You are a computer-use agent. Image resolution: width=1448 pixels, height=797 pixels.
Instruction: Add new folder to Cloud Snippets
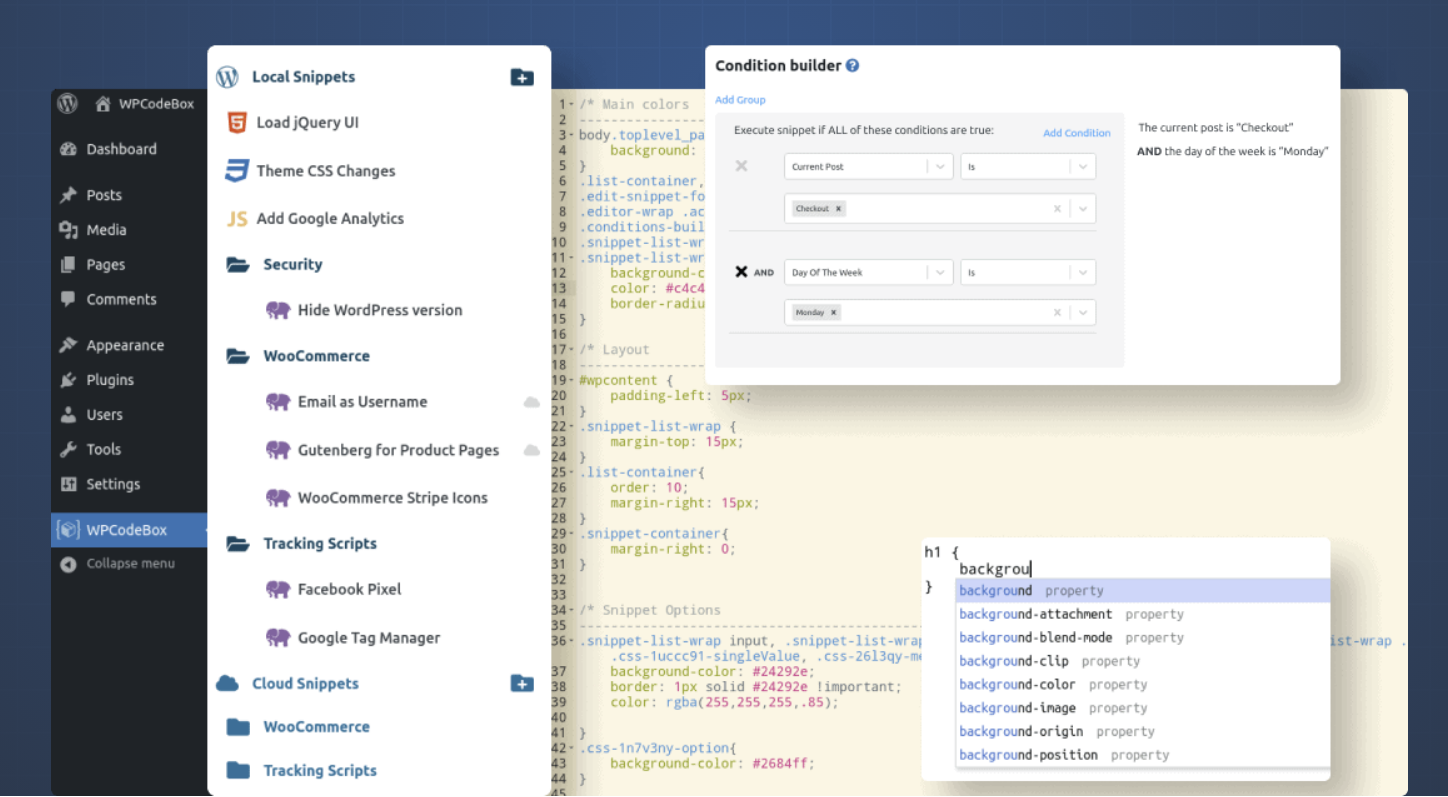(x=522, y=684)
